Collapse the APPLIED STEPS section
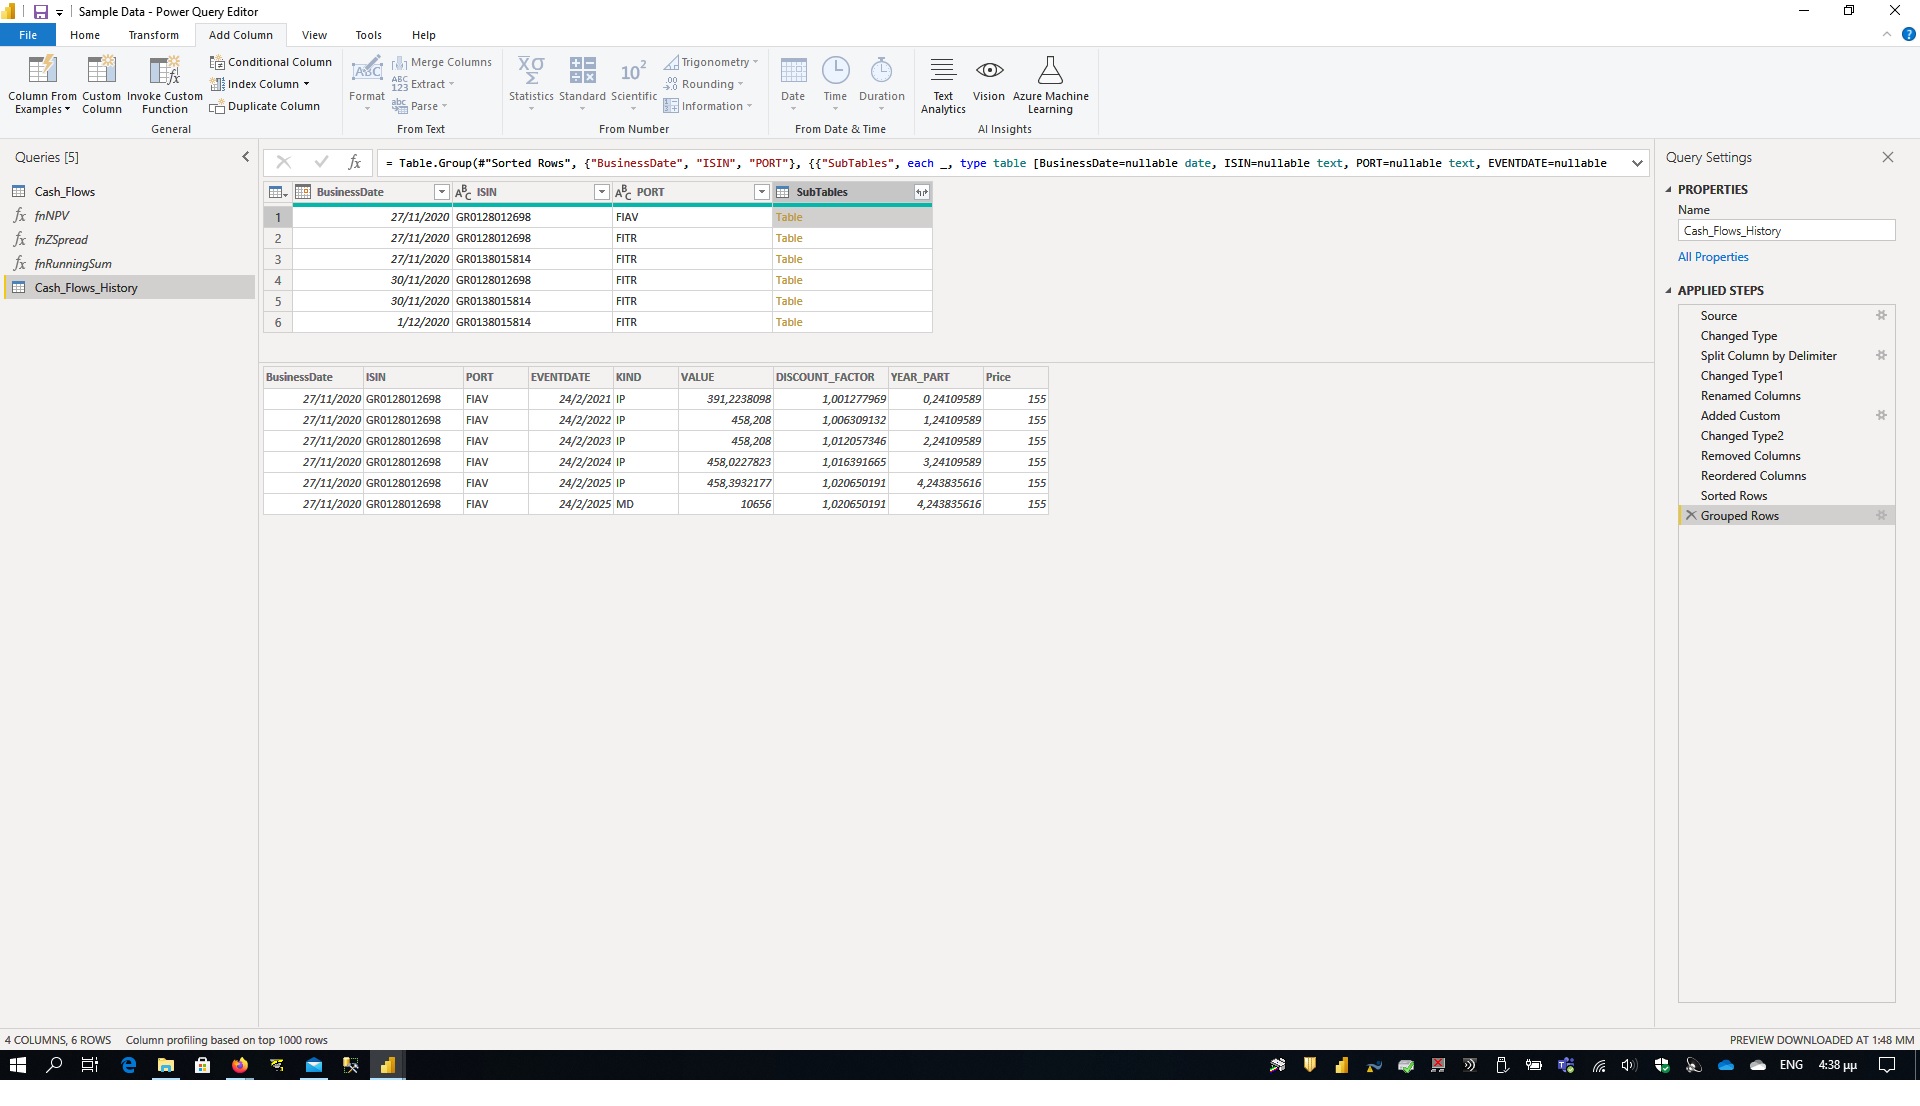Image resolution: width=1920 pixels, height=1106 pixels. [x=1668, y=291]
